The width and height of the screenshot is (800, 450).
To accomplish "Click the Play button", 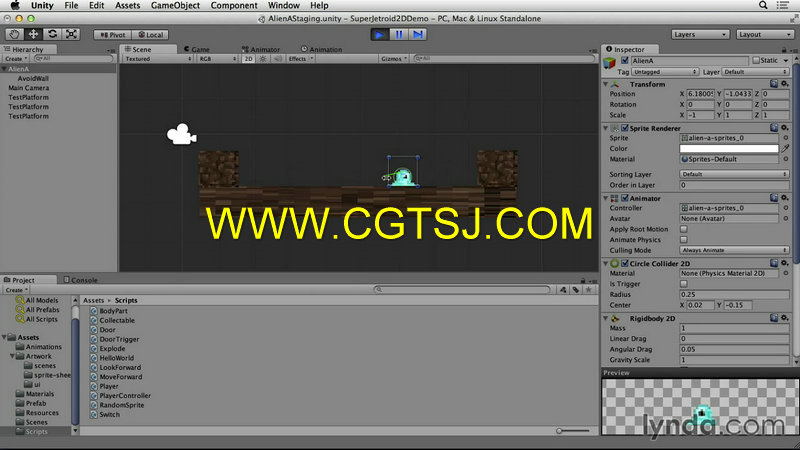I will tap(379, 35).
